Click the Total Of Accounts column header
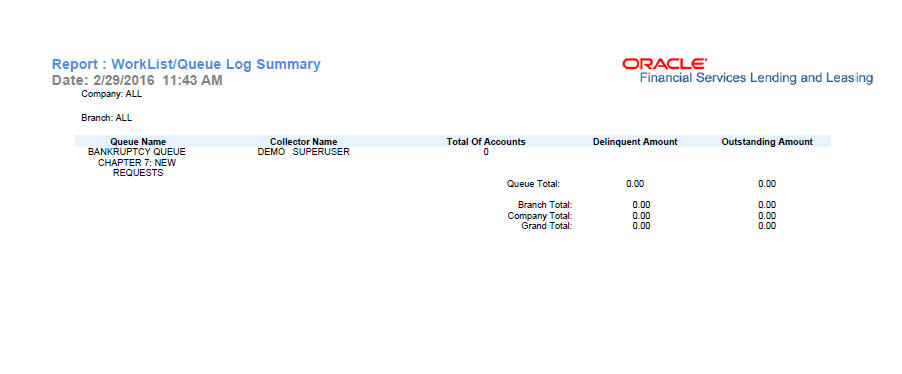 [x=486, y=142]
